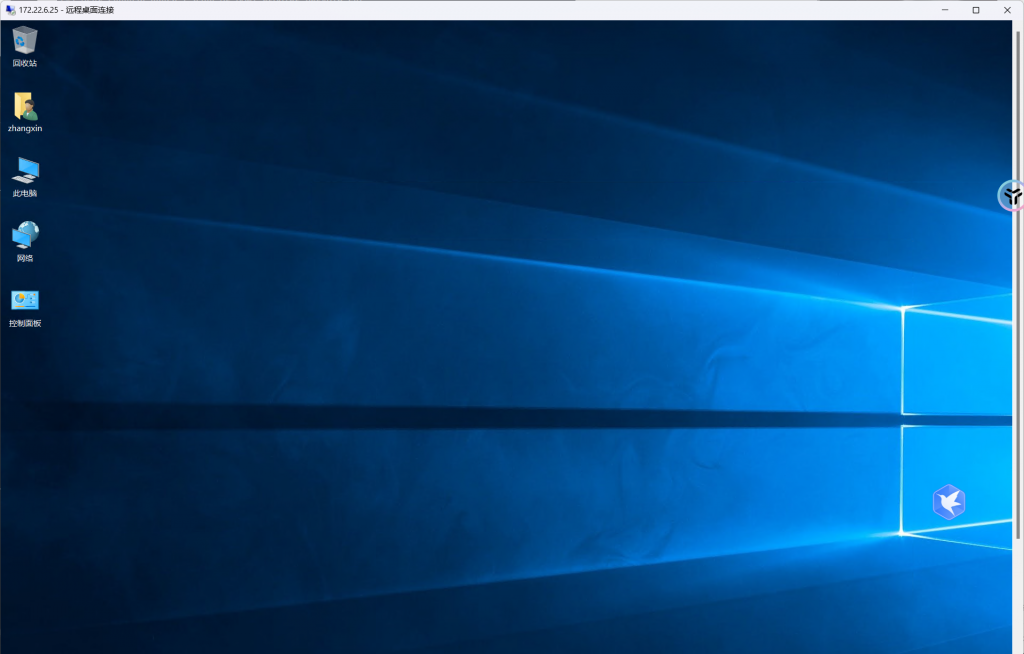Select the 此电脑 (This PC) desktop icon
The height and width of the screenshot is (654, 1024).
point(25,177)
